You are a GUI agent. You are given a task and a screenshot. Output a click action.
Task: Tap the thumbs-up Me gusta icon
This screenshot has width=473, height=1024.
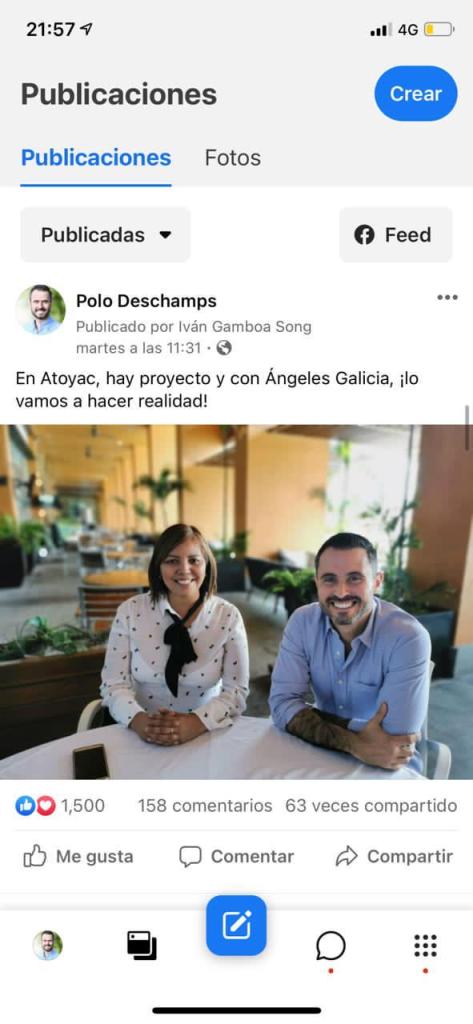click(x=34, y=856)
